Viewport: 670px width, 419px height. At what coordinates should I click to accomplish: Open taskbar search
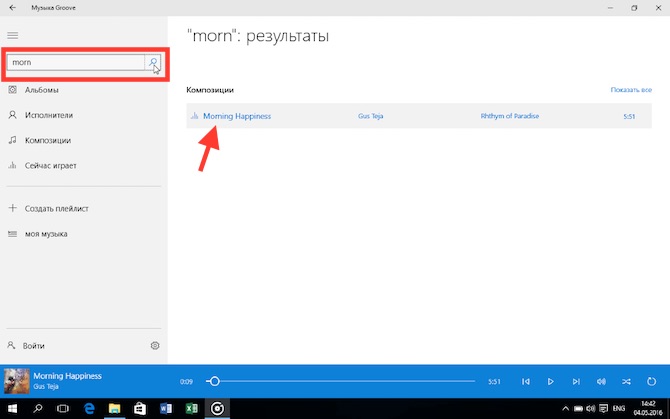tap(38, 409)
